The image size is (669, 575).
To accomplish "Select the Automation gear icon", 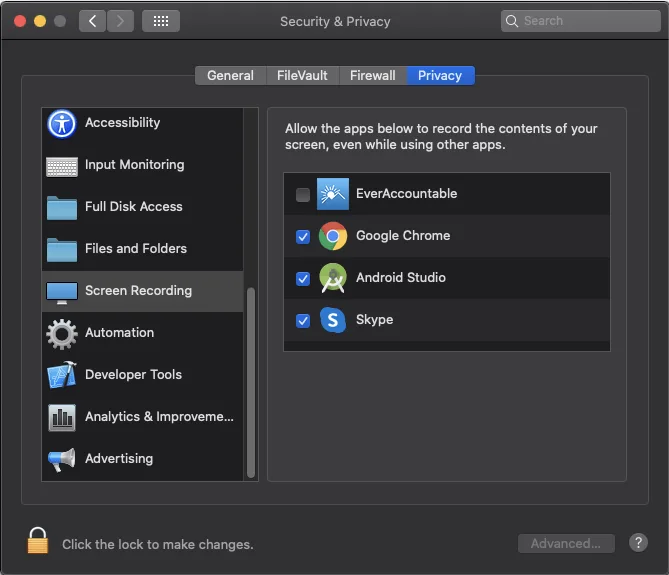I will point(62,334).
